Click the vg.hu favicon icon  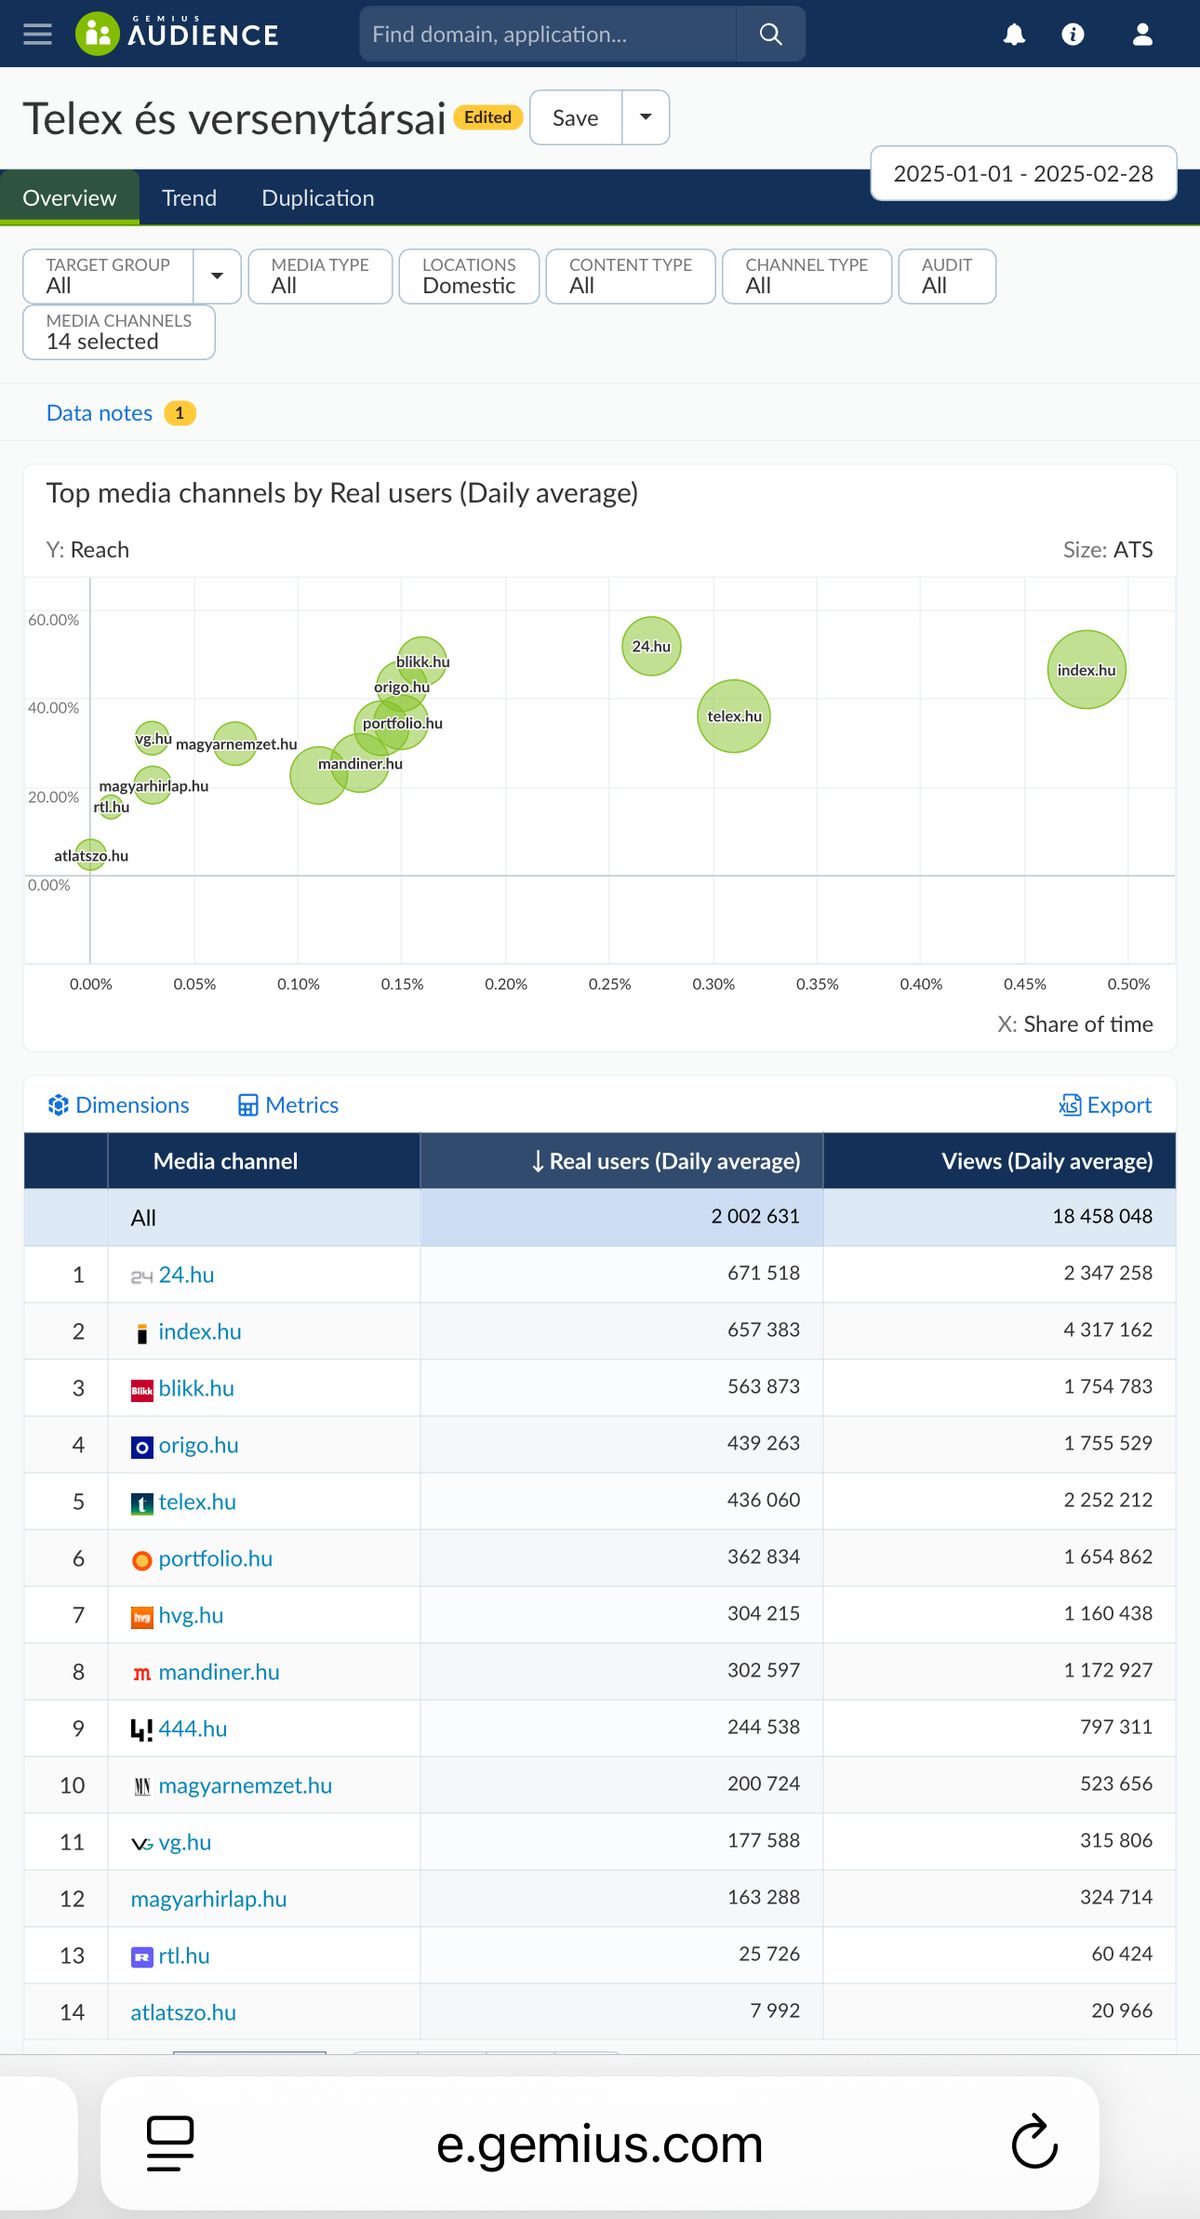142,1843
